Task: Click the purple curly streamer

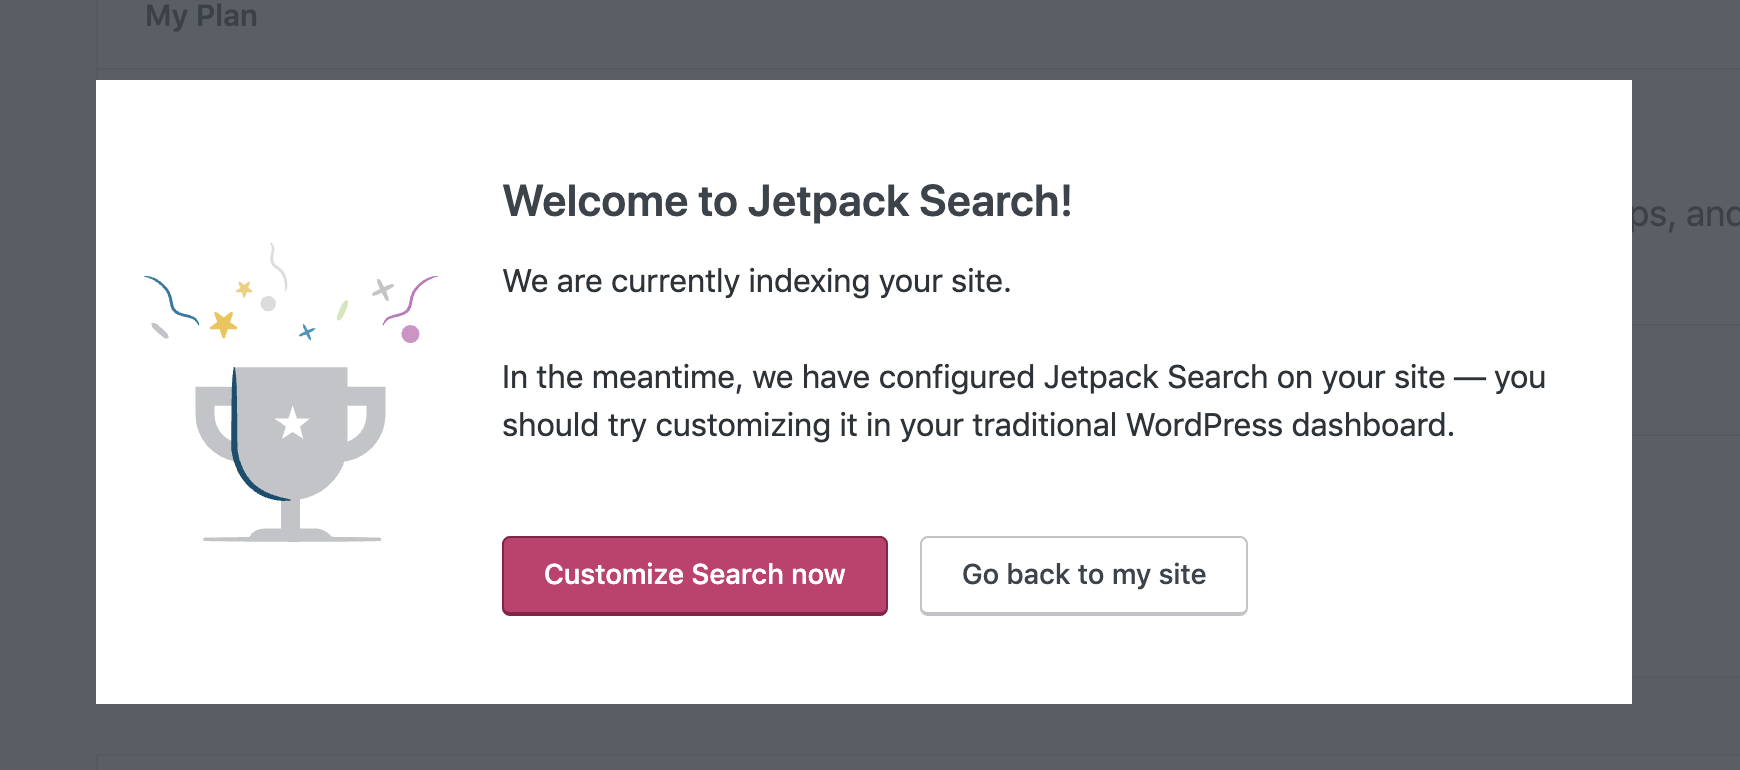Action: tap(412, 298)
